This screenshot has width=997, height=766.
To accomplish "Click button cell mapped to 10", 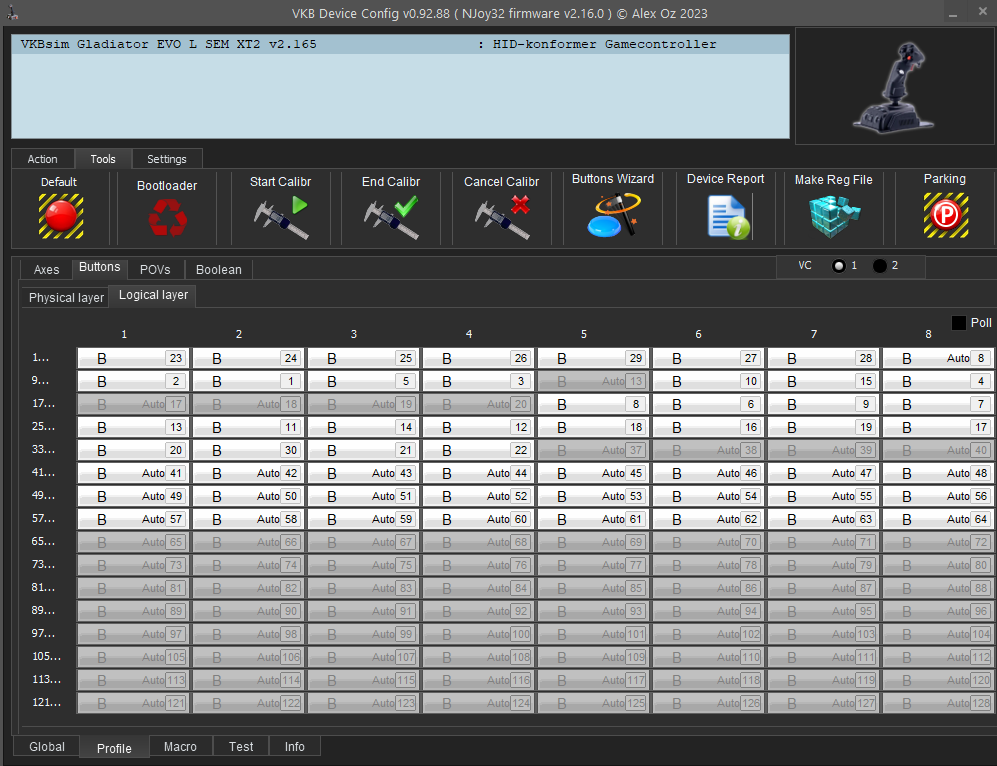I will [x=708, y=381].
